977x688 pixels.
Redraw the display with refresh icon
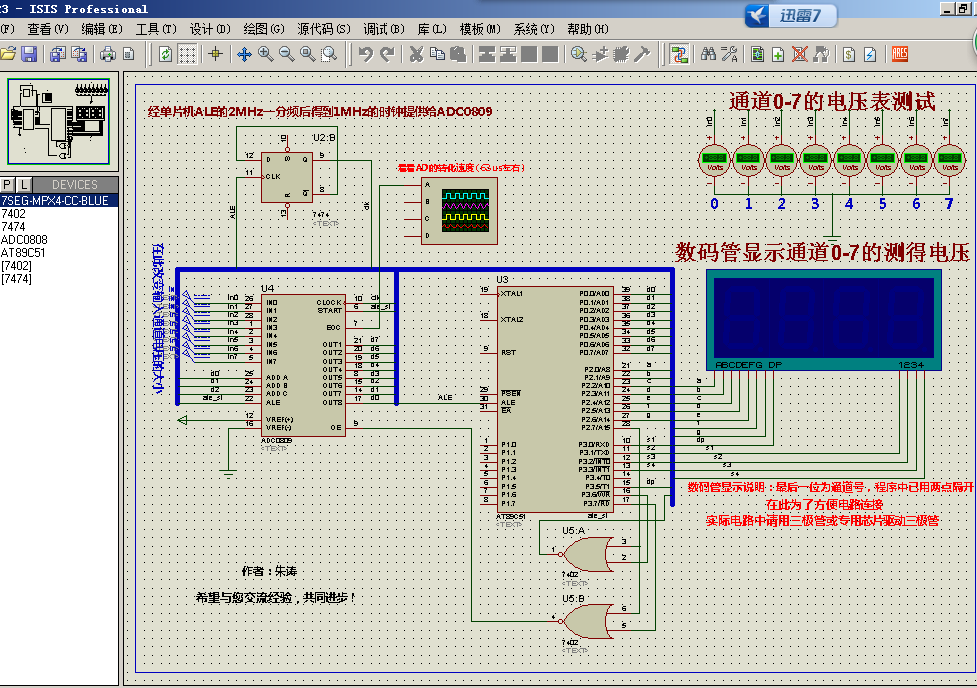tap(165, 54)
